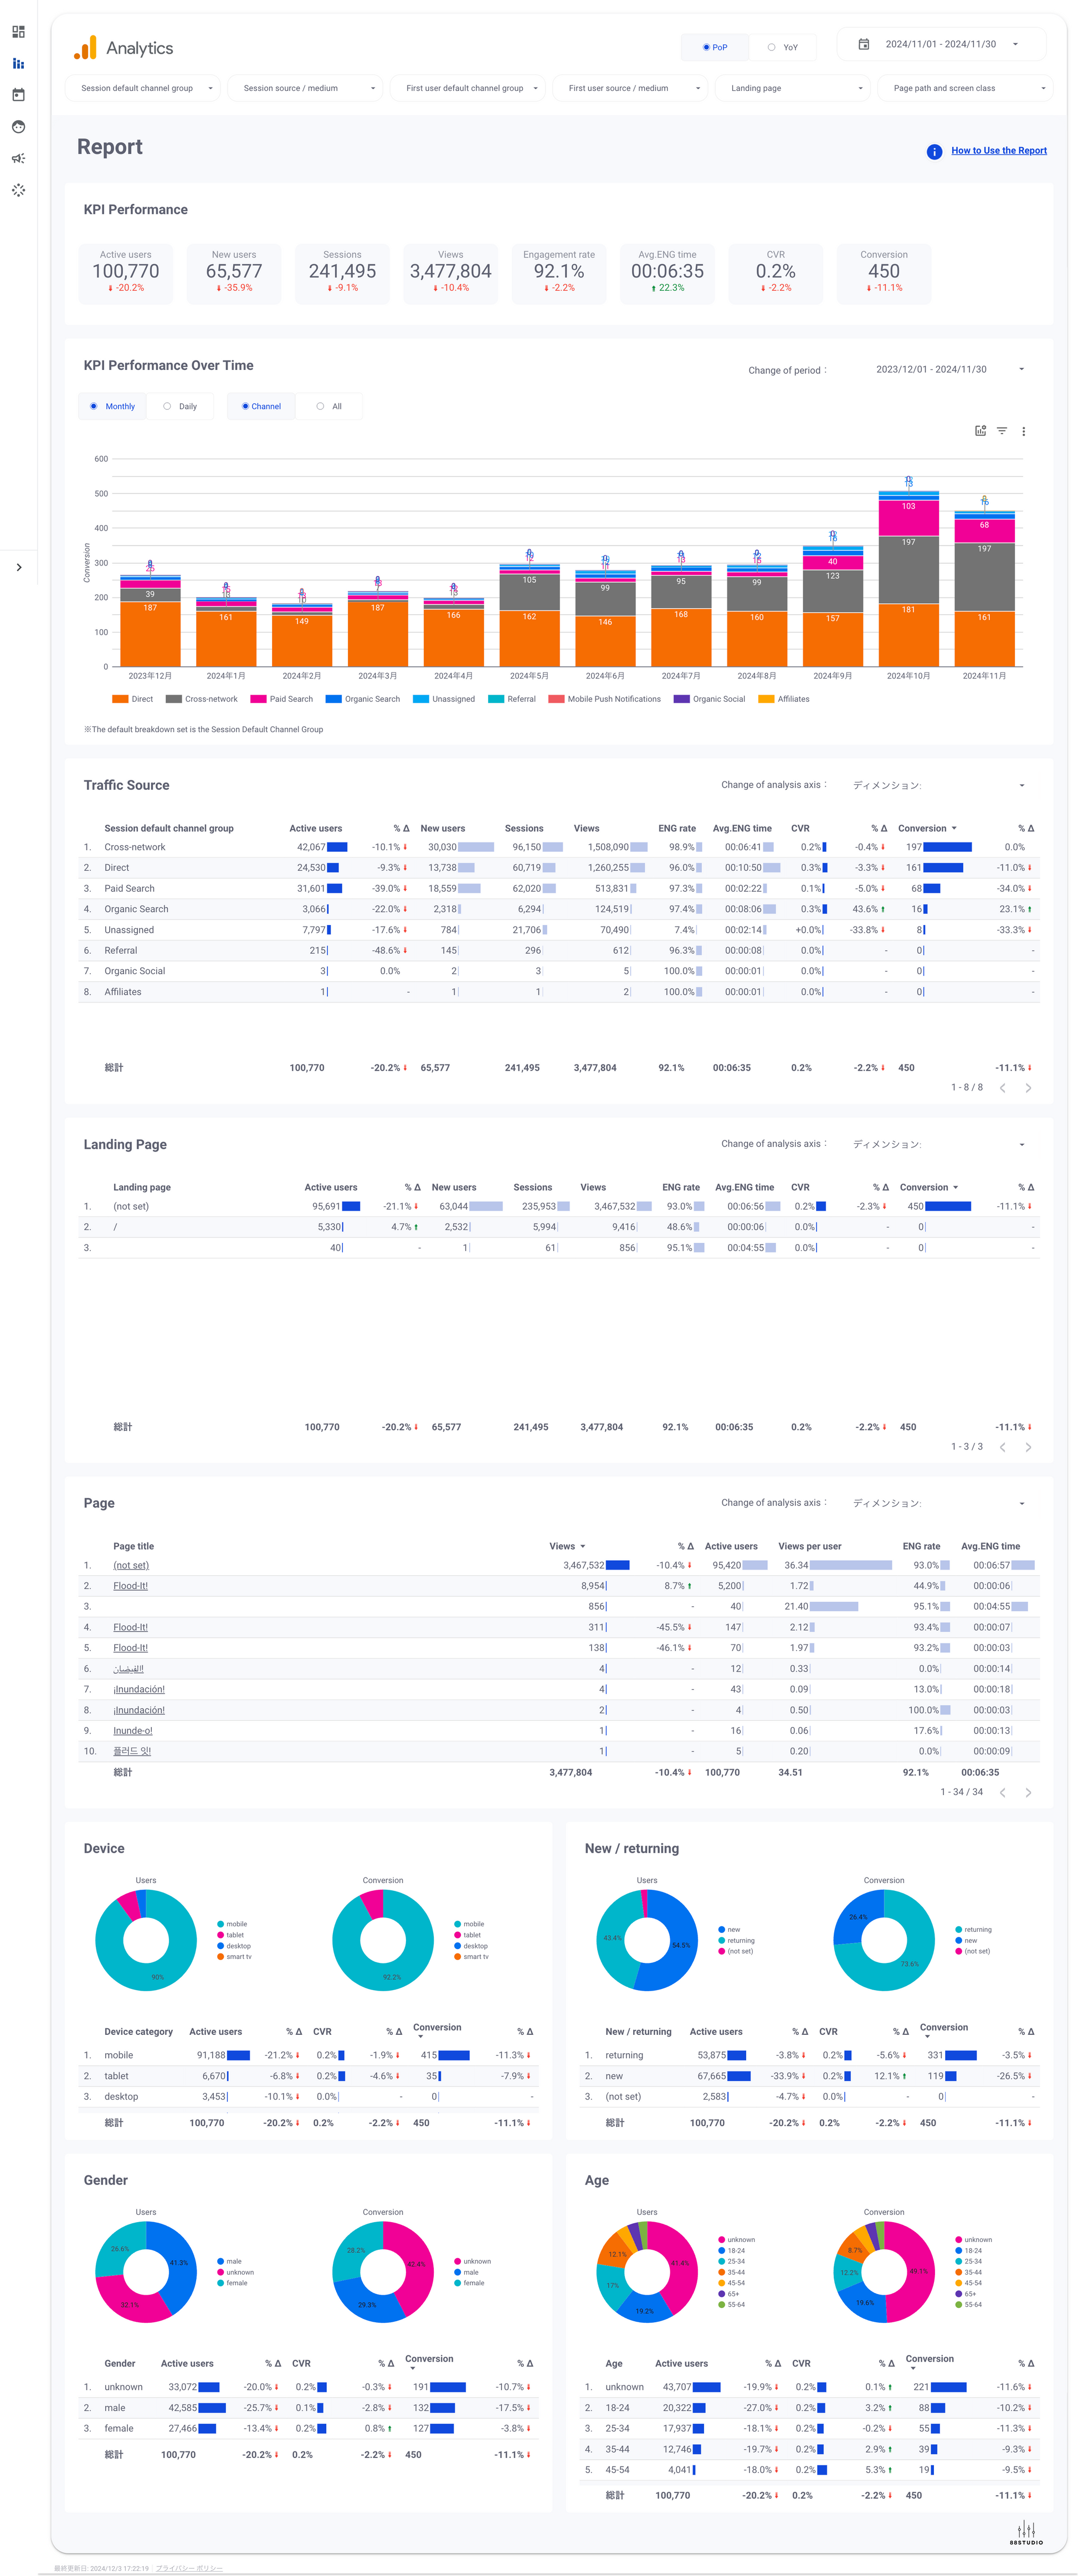Open the dashboard overview sidebar icon

18,32
